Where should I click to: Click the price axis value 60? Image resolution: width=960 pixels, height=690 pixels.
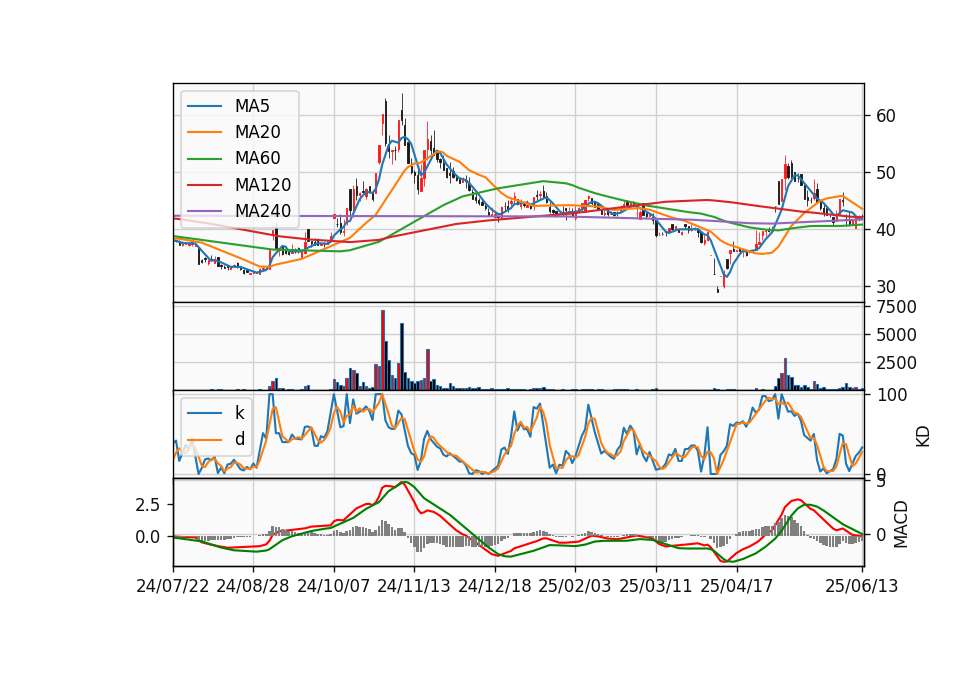(885, 116)
